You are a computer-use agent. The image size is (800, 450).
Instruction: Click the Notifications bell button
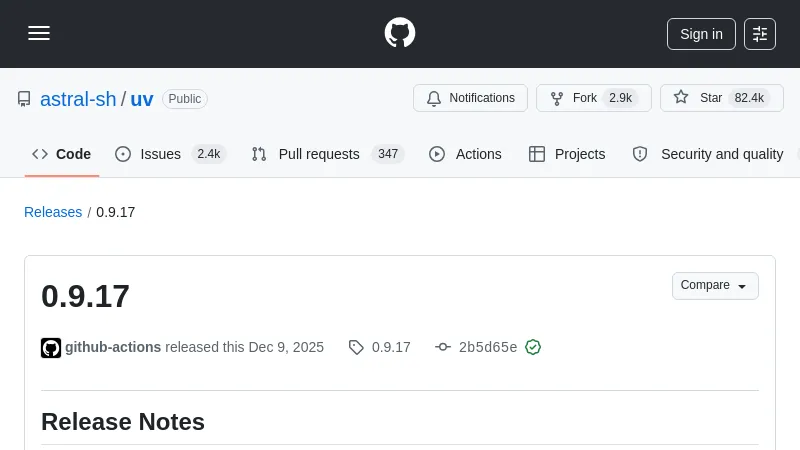pyautogui.click(x=470, y=98)
